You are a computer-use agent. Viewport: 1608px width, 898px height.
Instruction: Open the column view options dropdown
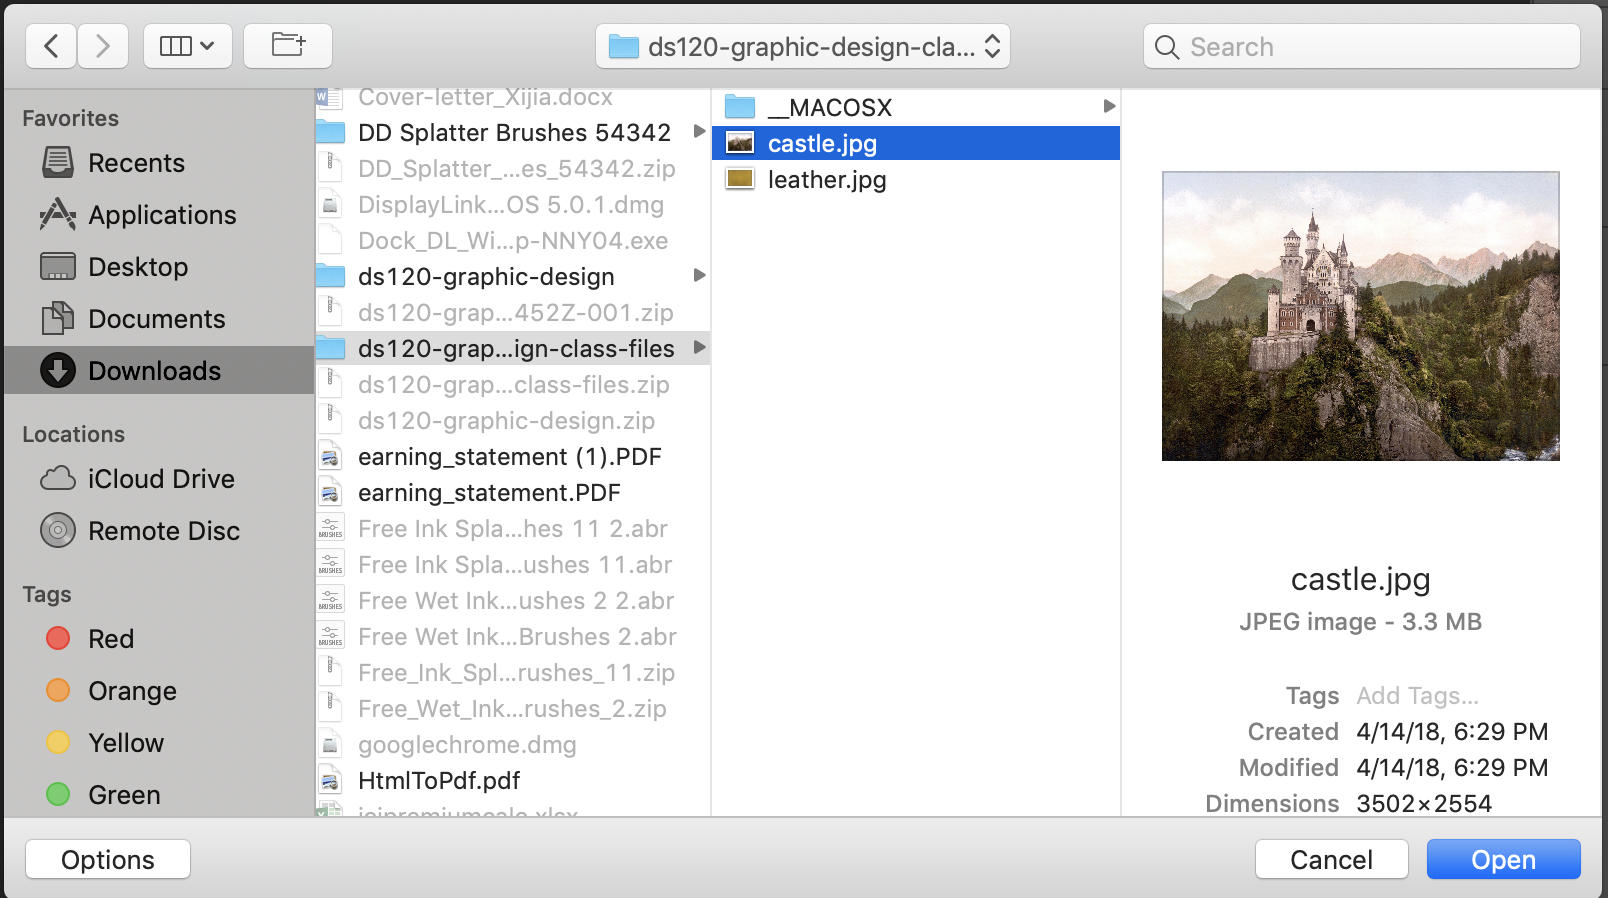click(188, 46)
